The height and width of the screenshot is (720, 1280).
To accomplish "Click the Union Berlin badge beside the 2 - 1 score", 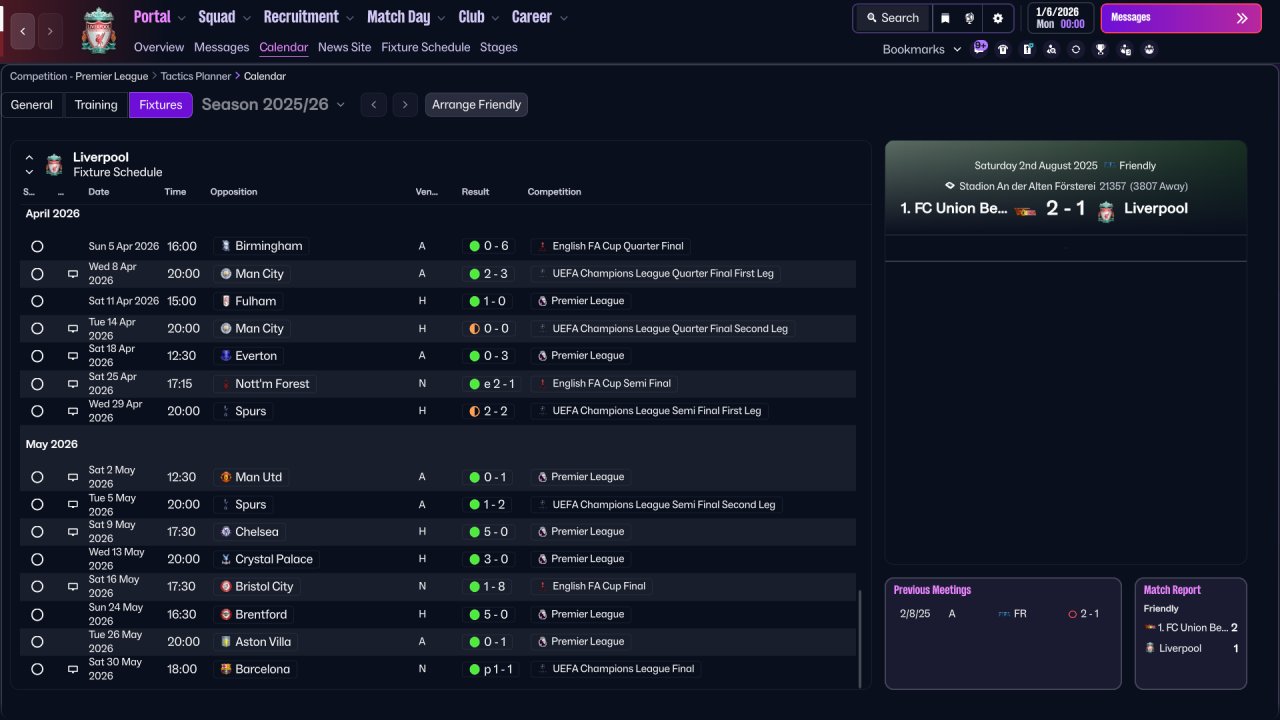I will pyautogui.click(x=1024, y=209).
